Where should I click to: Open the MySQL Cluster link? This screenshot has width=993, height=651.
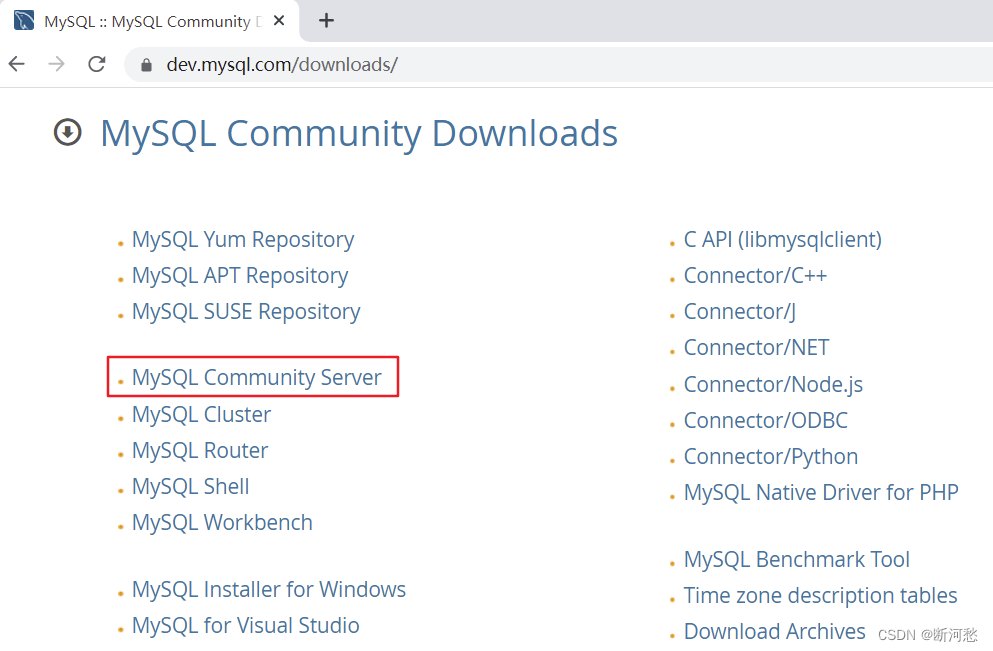pyautogui.click(x=201, y=413)
